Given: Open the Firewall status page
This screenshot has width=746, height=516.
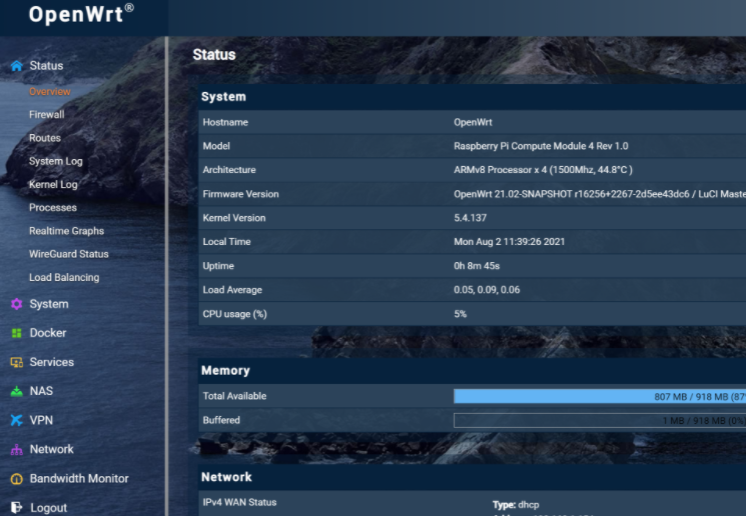Looking at the screenshot, I should click(x=46, y=115).
